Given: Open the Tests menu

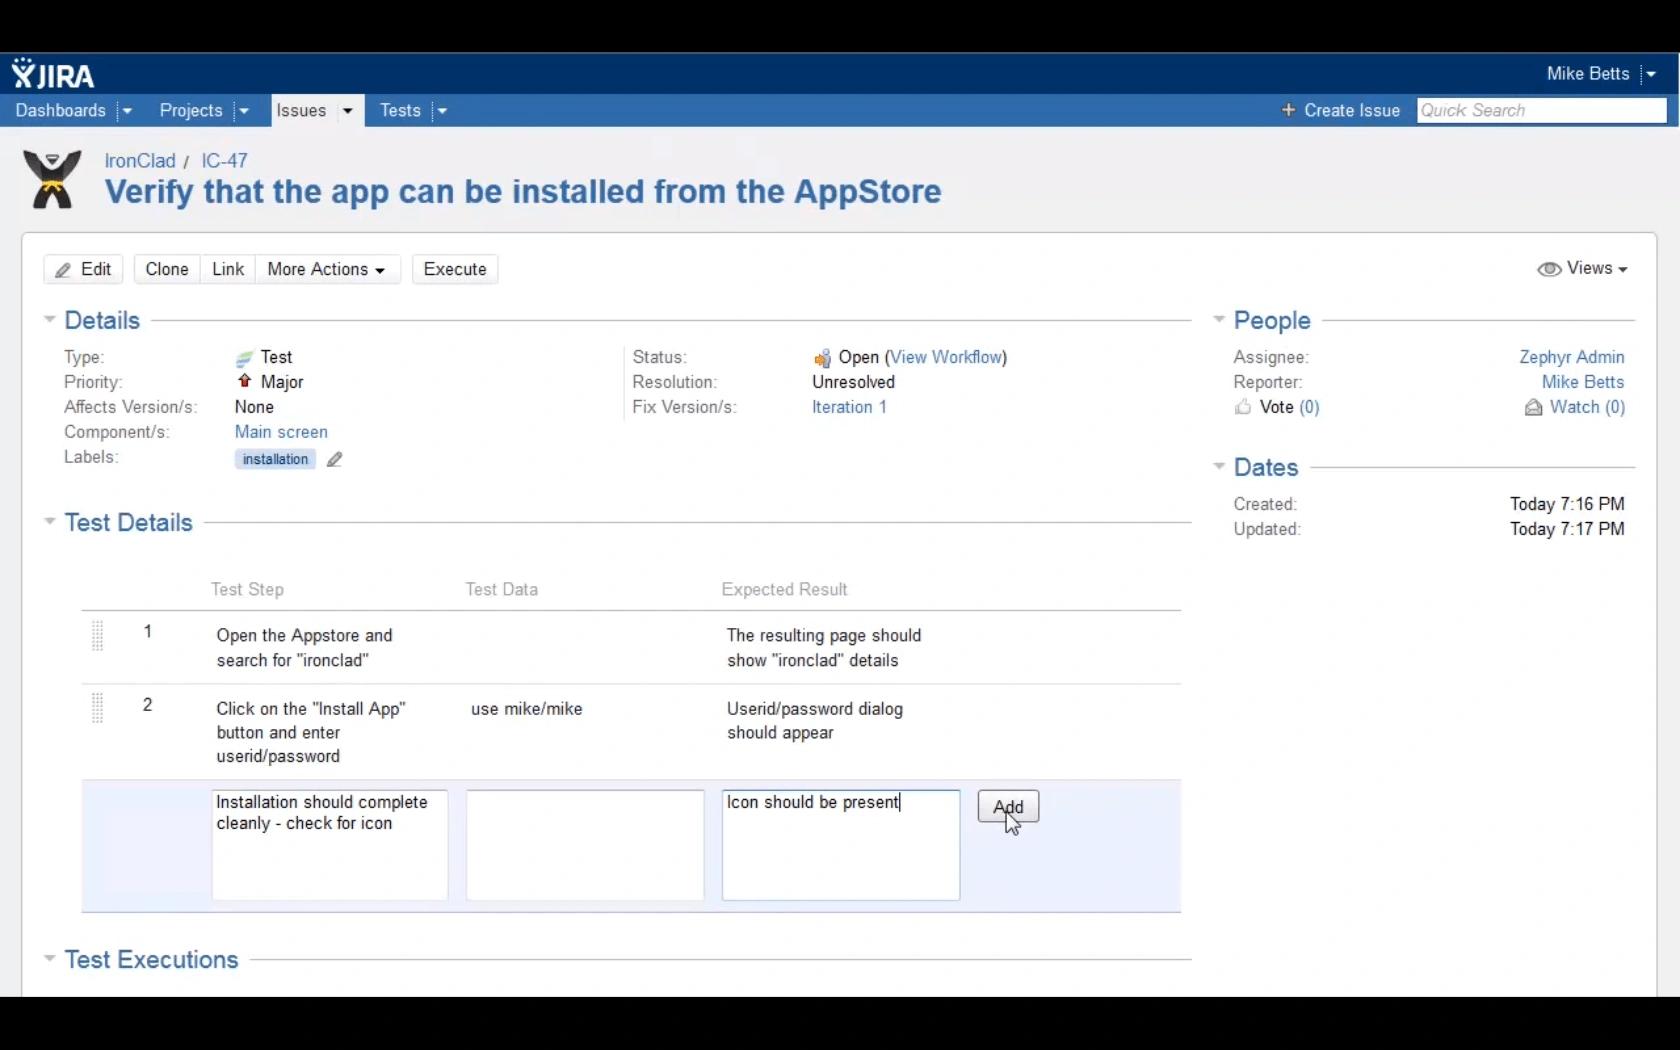Looking at the screenshot, I should pyautogui.click(x=400, y=110).
